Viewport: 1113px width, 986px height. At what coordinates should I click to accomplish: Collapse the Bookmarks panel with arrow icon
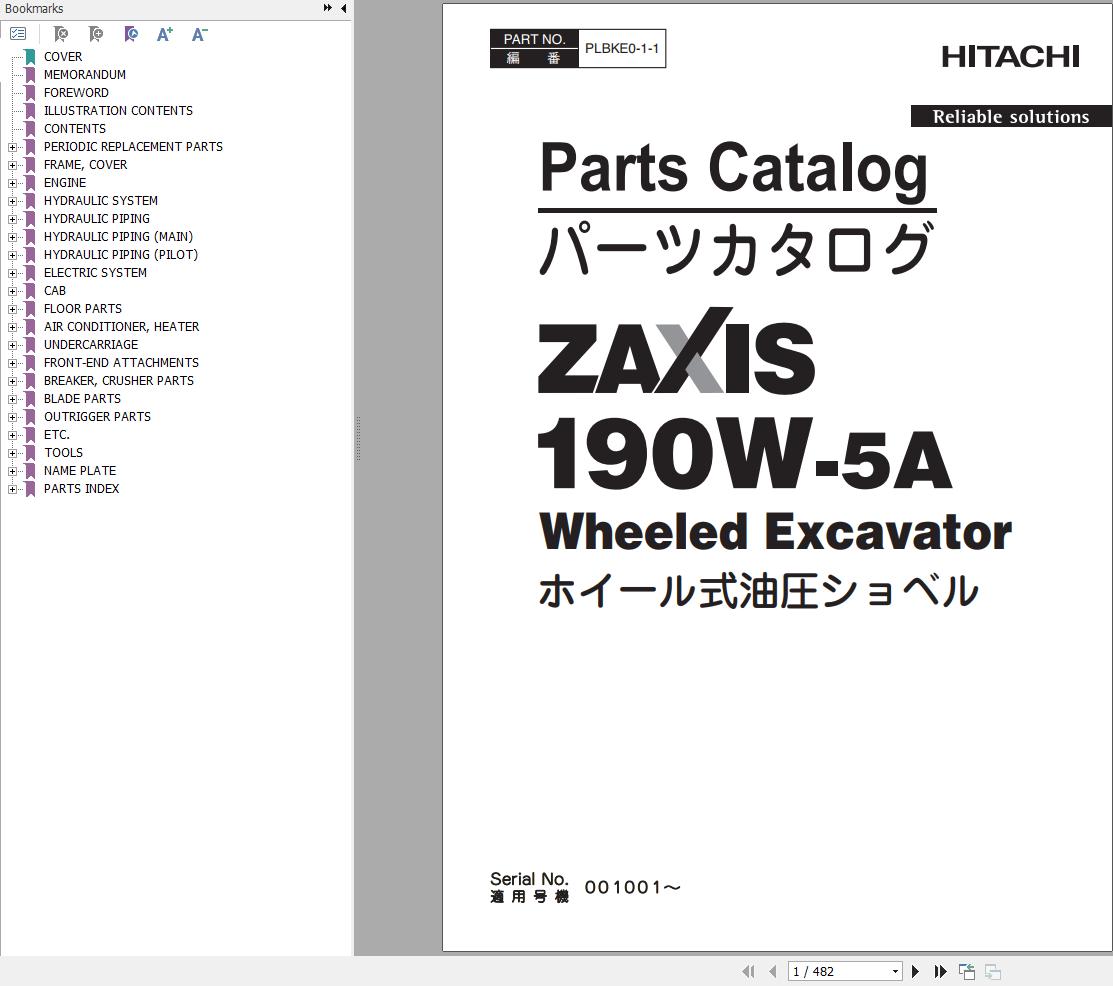tap(344, 8)
